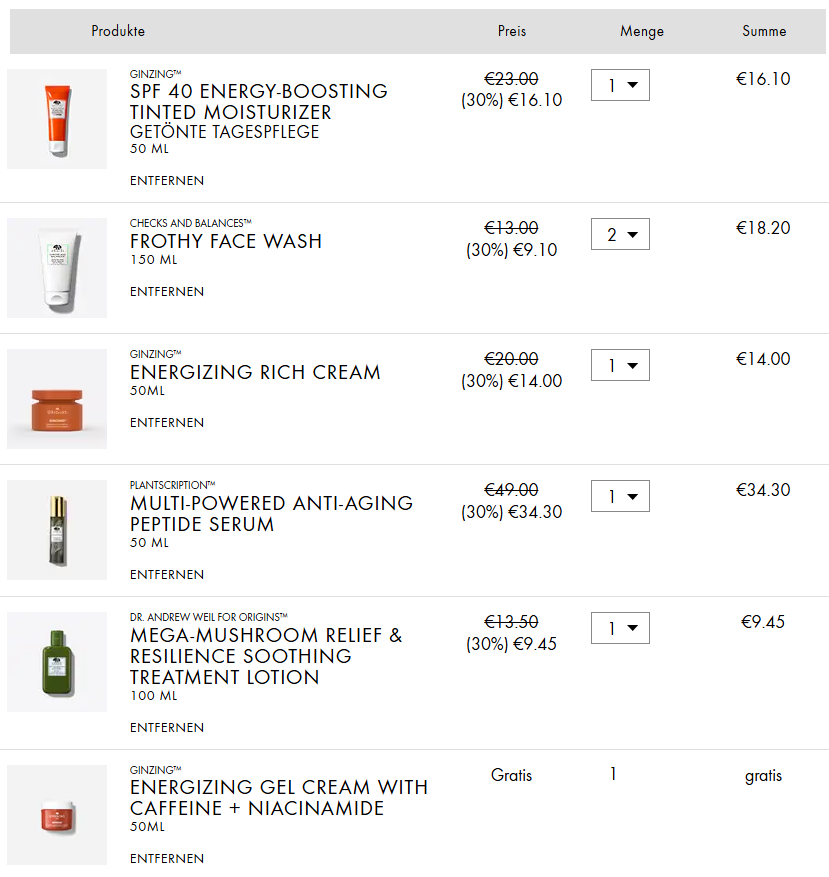Click the Frothy Face Wash tube thumbnail
The height and width of the screenshot is (877, 829).
[57, 268]
